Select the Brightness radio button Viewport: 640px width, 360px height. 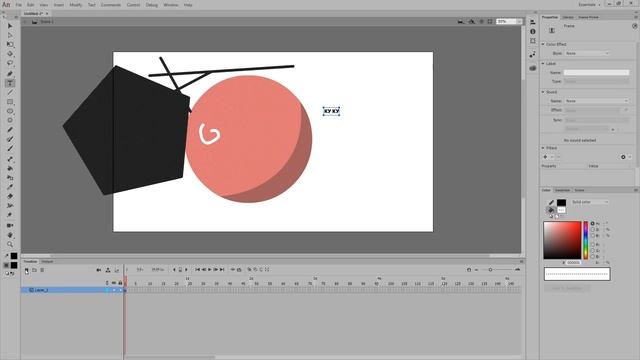click(x=593, y=236)
